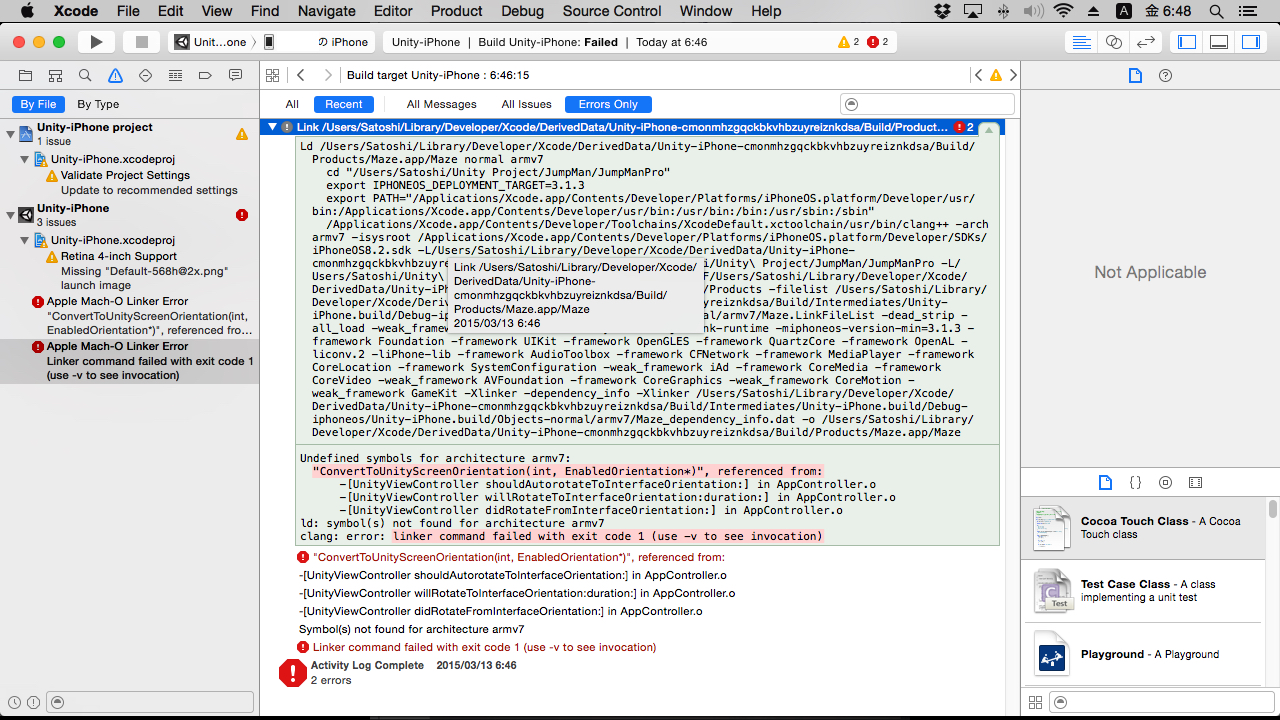Select the By File grouping
Image resolution: width=1280 pixels, height=720 pixels.
39,104
